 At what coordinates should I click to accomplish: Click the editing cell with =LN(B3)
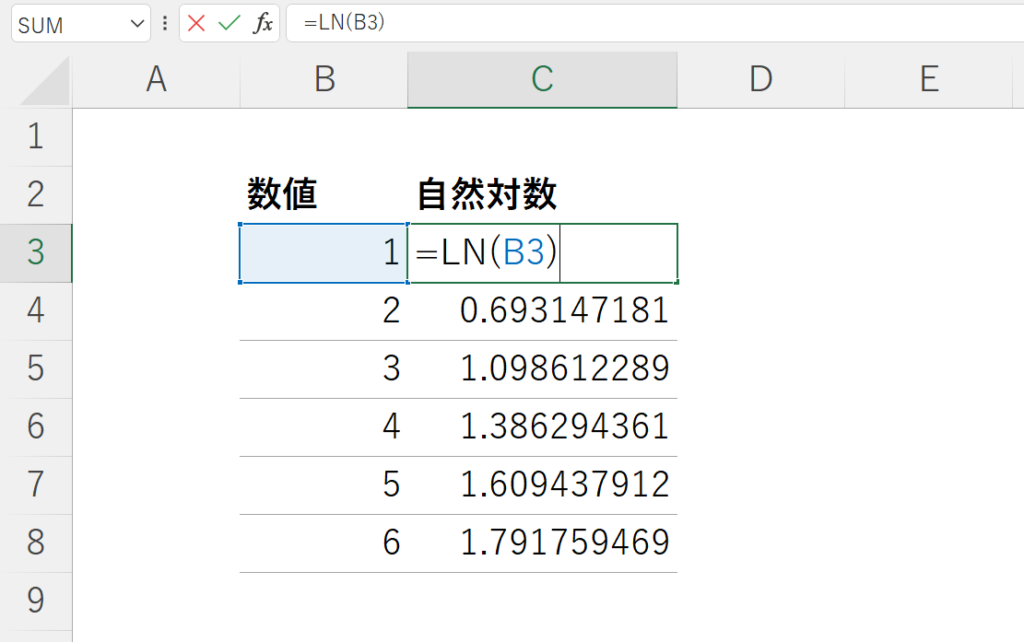tap(543, 253)
